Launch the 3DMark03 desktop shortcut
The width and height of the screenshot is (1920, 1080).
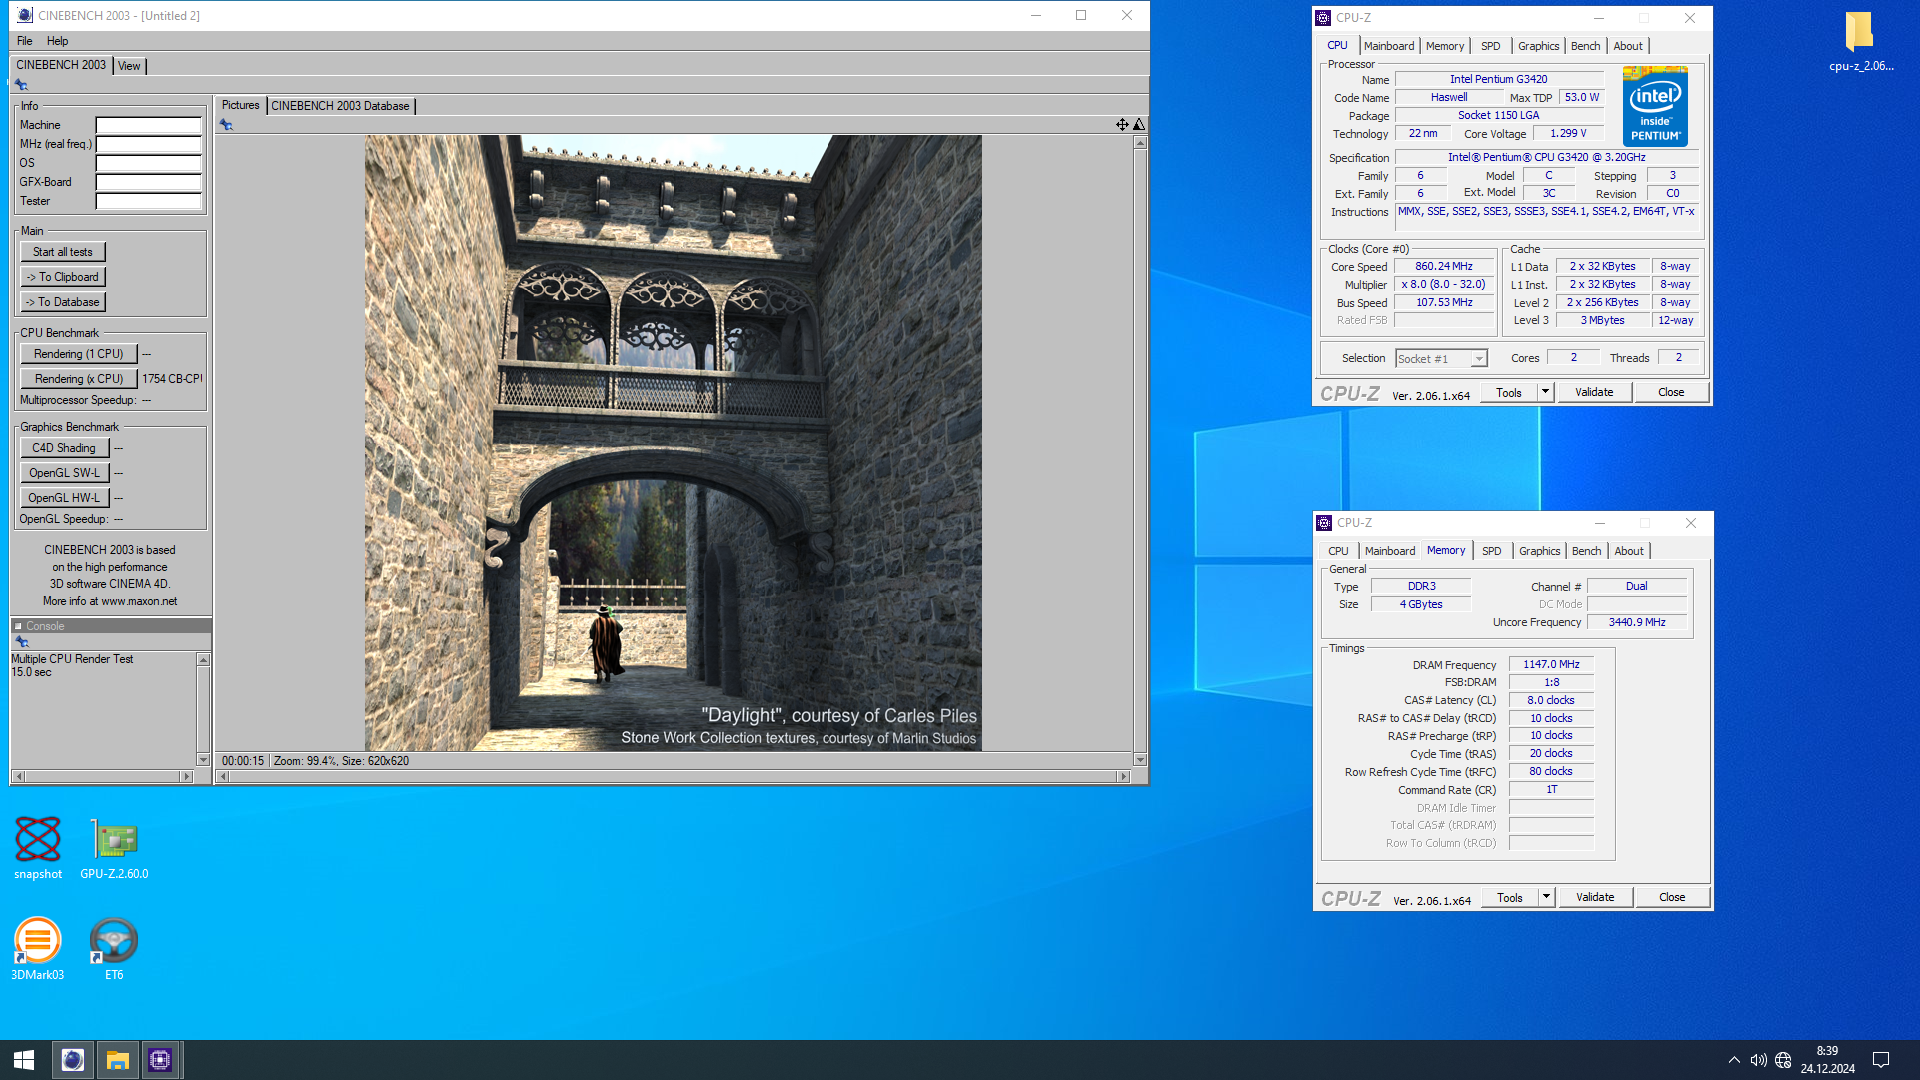click(38, 948)
